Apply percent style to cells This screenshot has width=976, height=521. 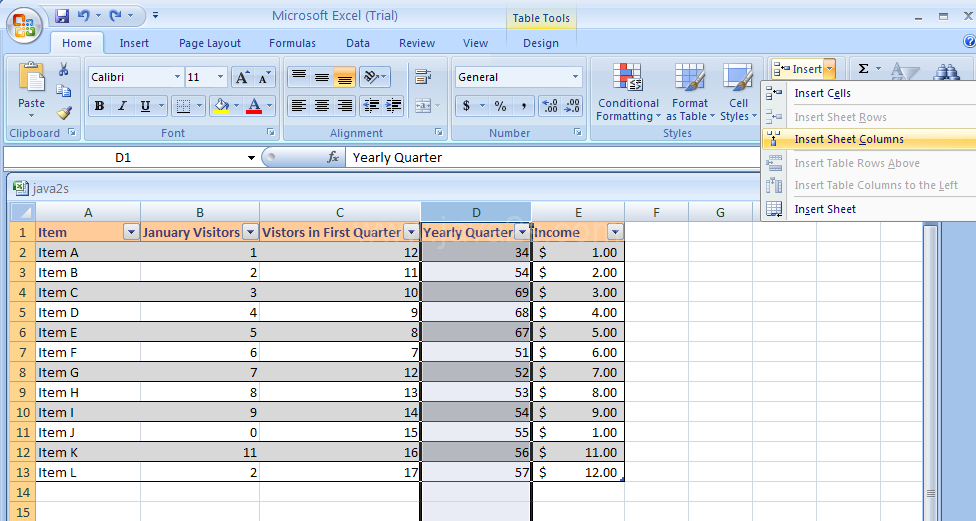click(500, 106)
